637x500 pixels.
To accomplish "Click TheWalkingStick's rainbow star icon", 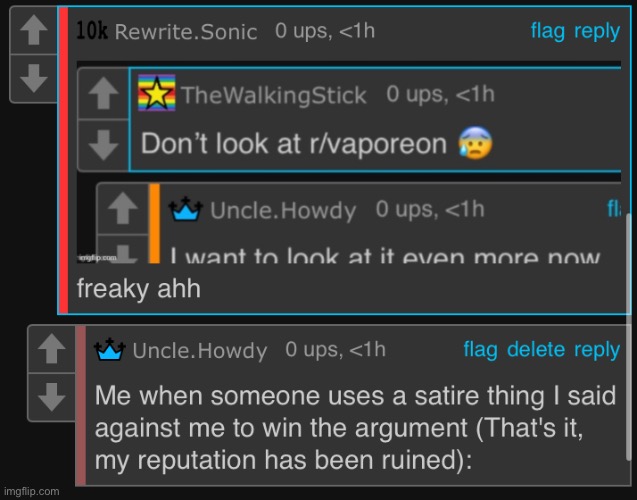I will [156, 93].
